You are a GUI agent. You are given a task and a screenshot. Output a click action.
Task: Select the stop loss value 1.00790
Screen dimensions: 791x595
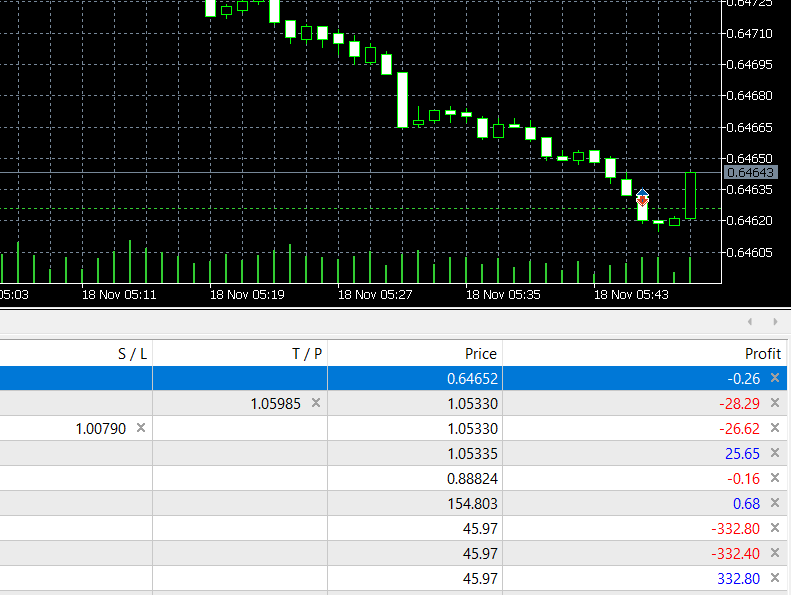[100, 429]
